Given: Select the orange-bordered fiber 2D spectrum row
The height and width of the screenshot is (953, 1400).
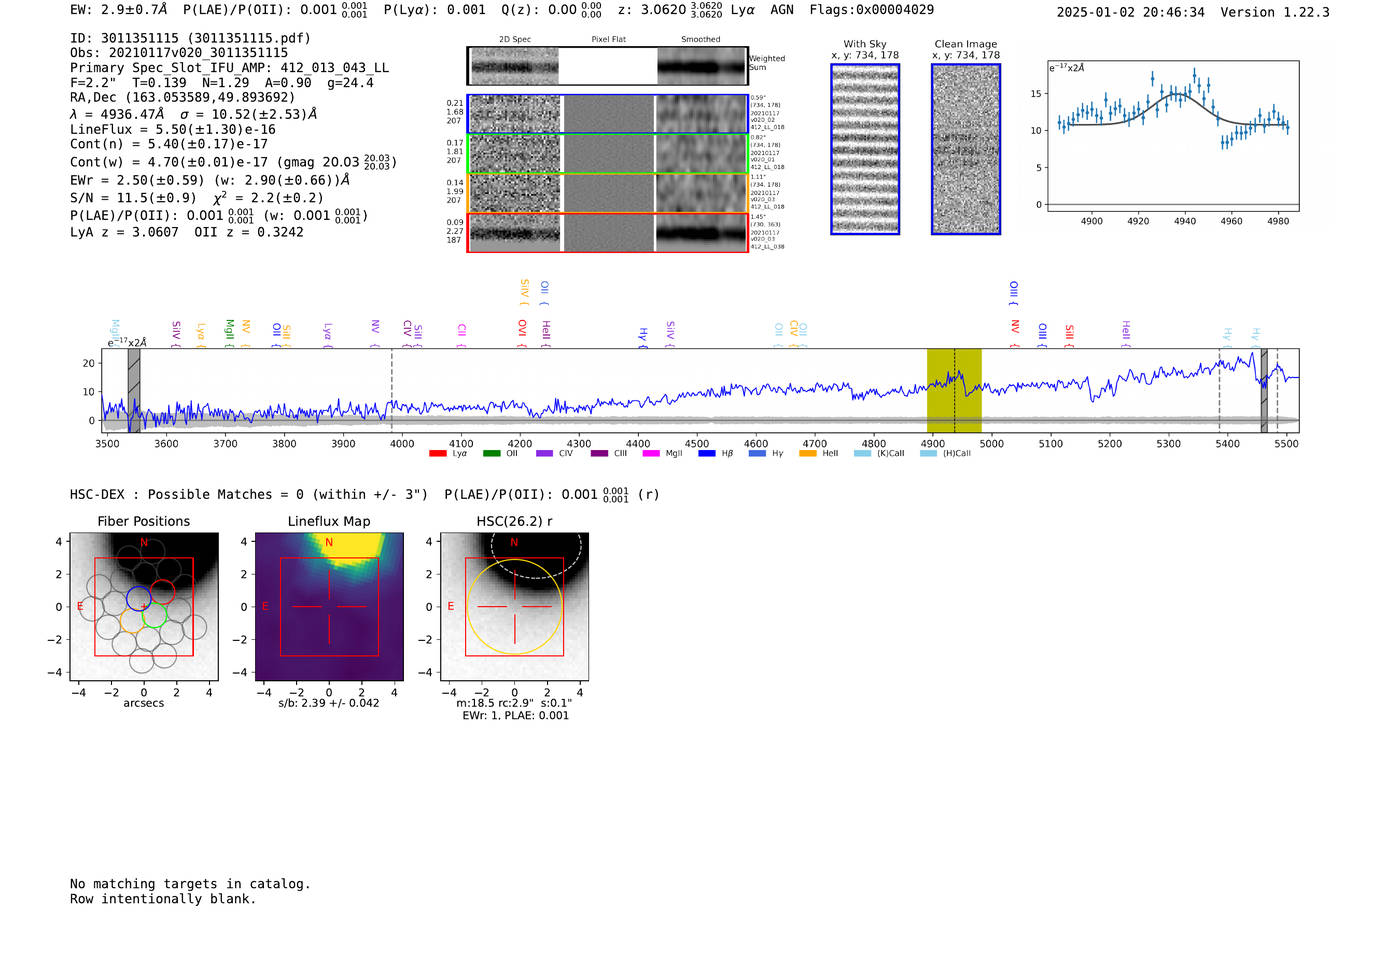Looking at the screenshot, I should coord(608,193).
